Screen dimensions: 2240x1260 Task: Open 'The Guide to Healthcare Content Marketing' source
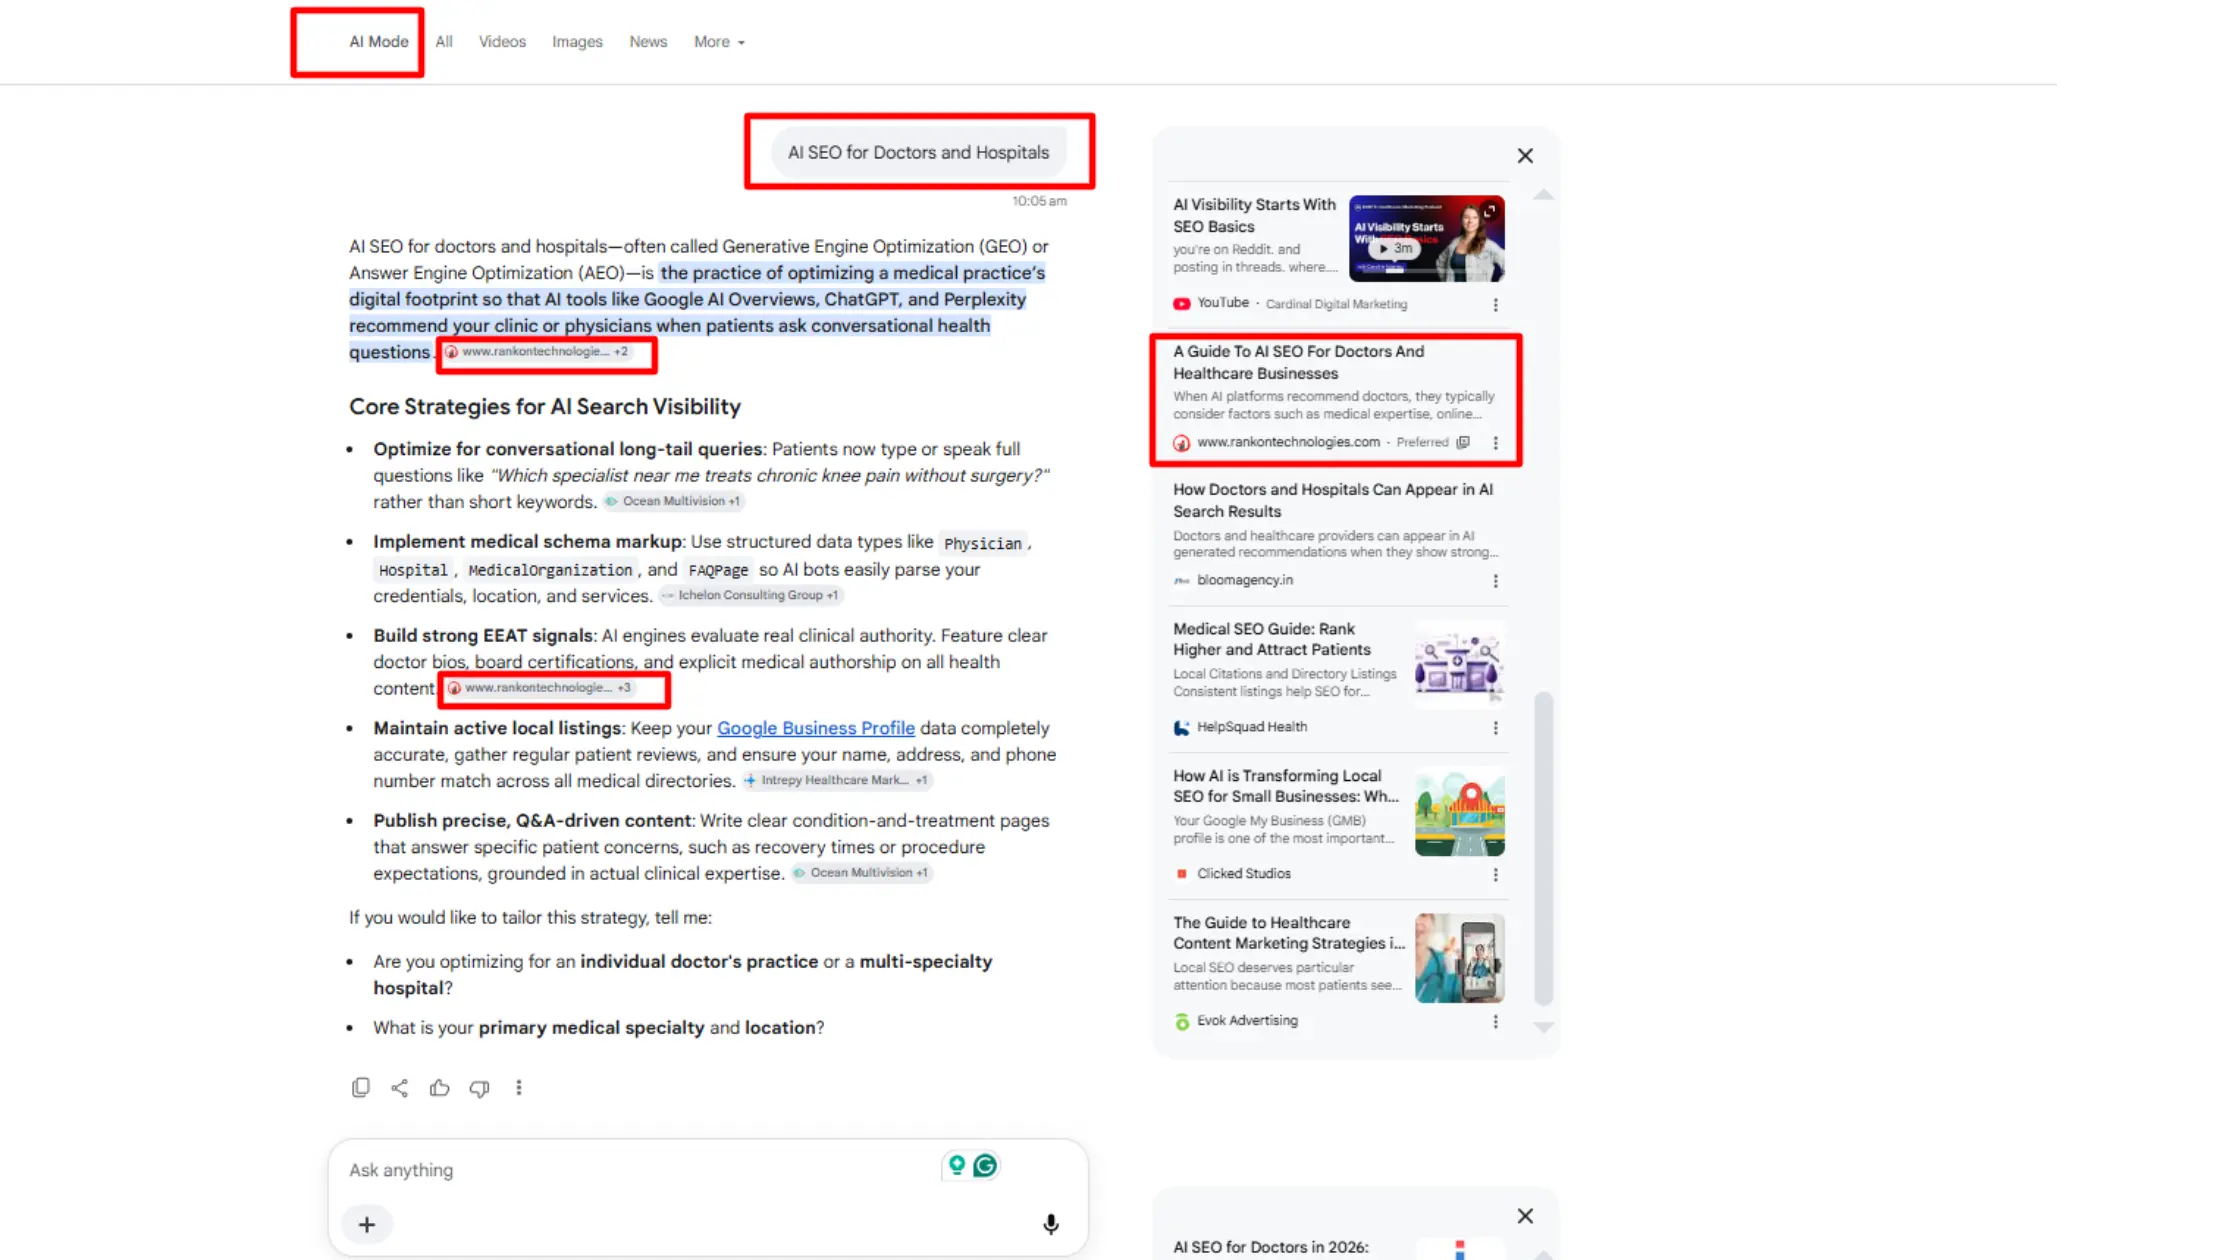point(1288,933)
